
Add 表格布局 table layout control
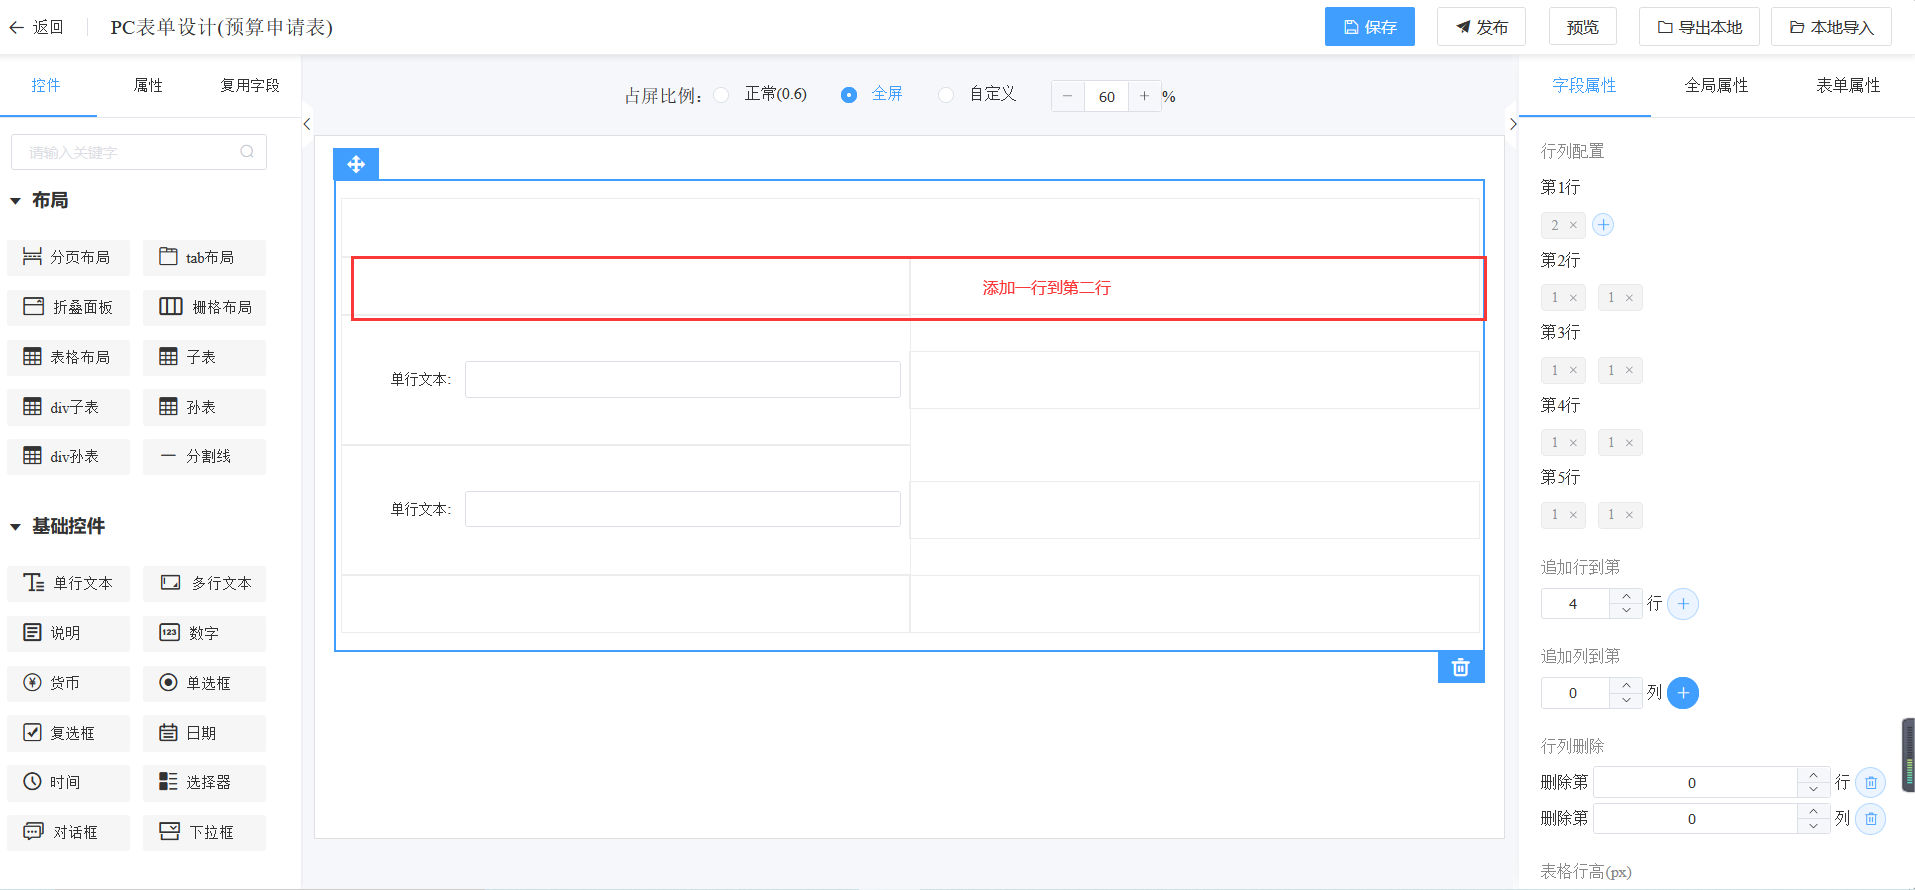click(68, 357)
